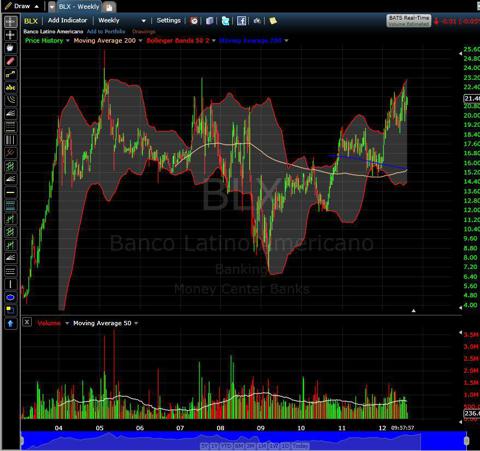Select the trend line drawing tool
This screenshot has width=480, height=451.
pos(10,74)
